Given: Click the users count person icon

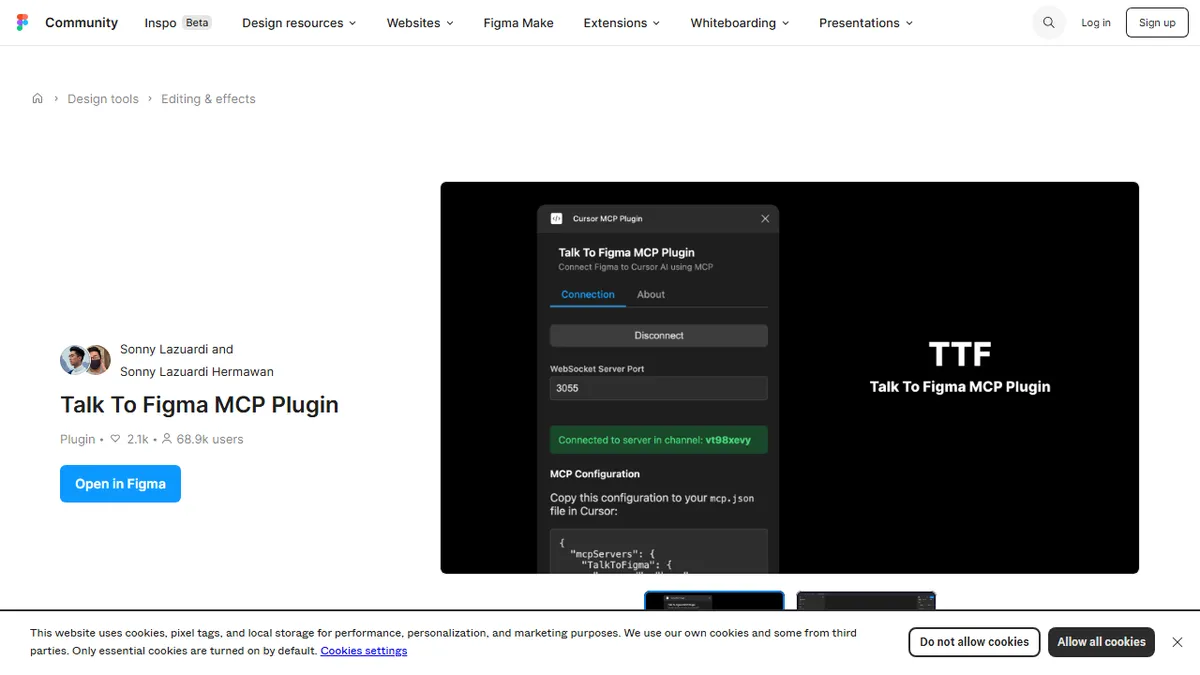Looking at the screenshot, I should 167,439.
